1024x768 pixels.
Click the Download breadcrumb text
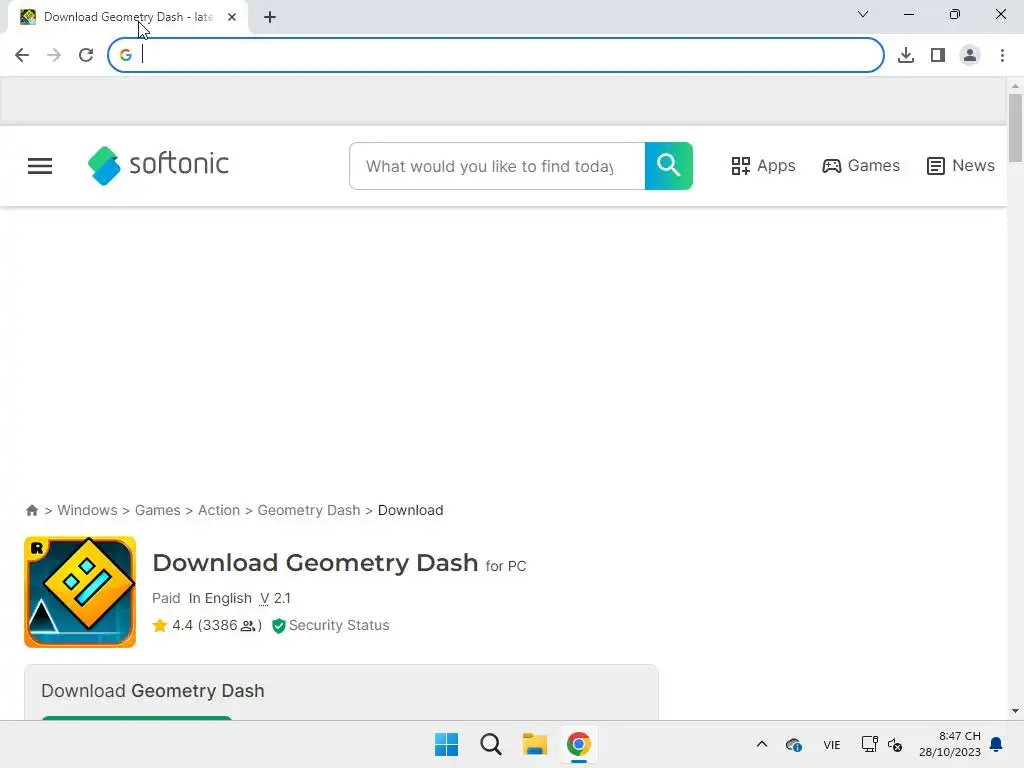410,510
